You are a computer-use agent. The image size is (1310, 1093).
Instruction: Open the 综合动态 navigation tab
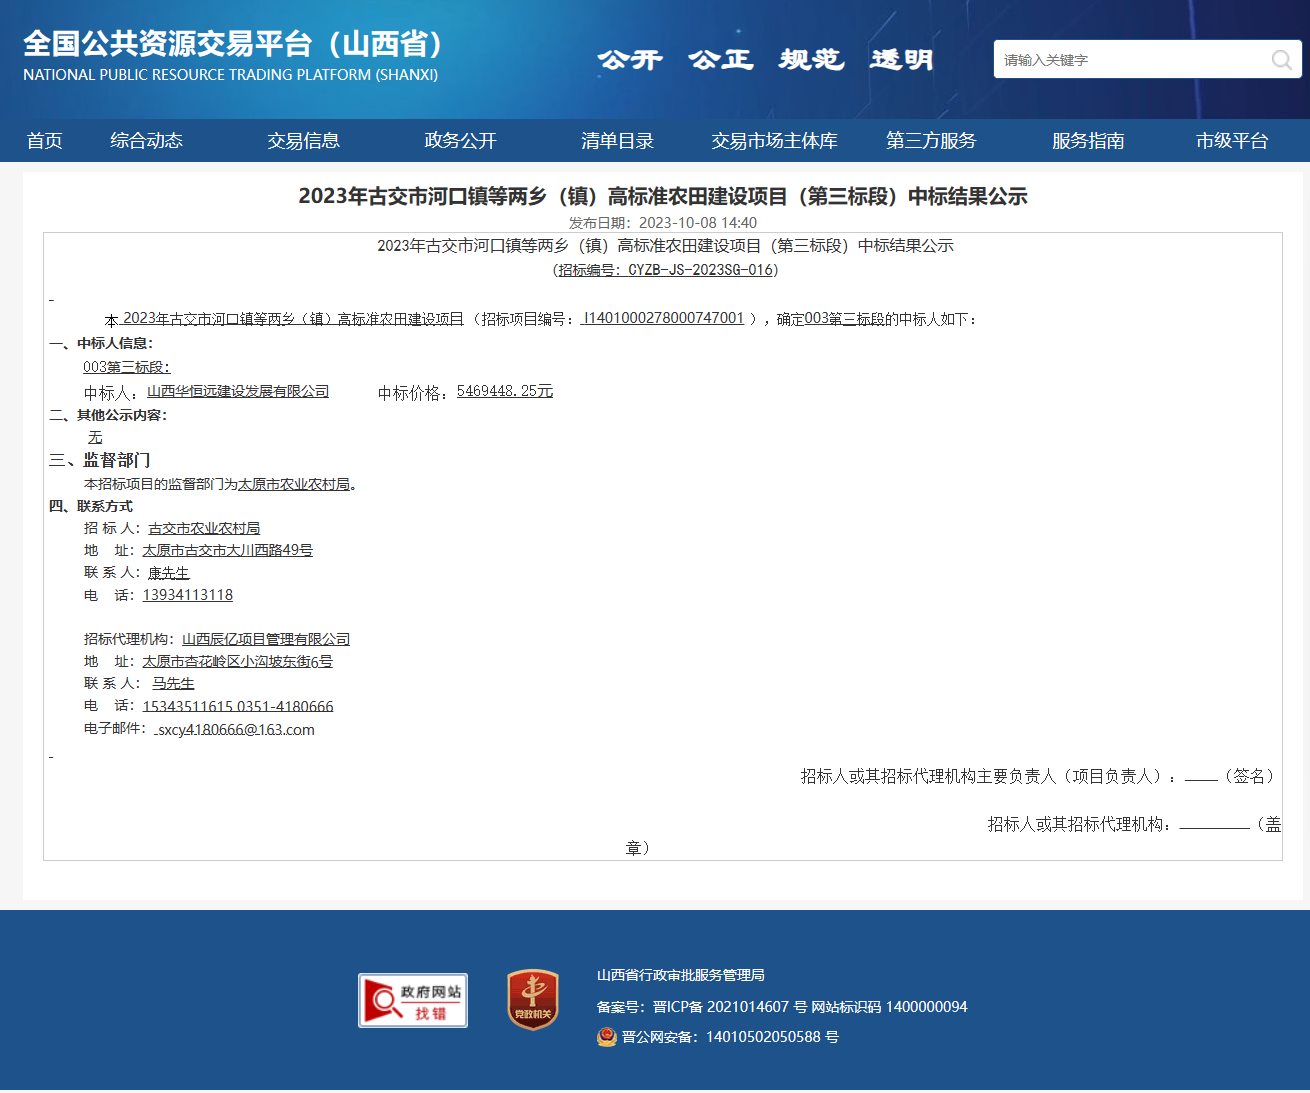pos(146,141)
